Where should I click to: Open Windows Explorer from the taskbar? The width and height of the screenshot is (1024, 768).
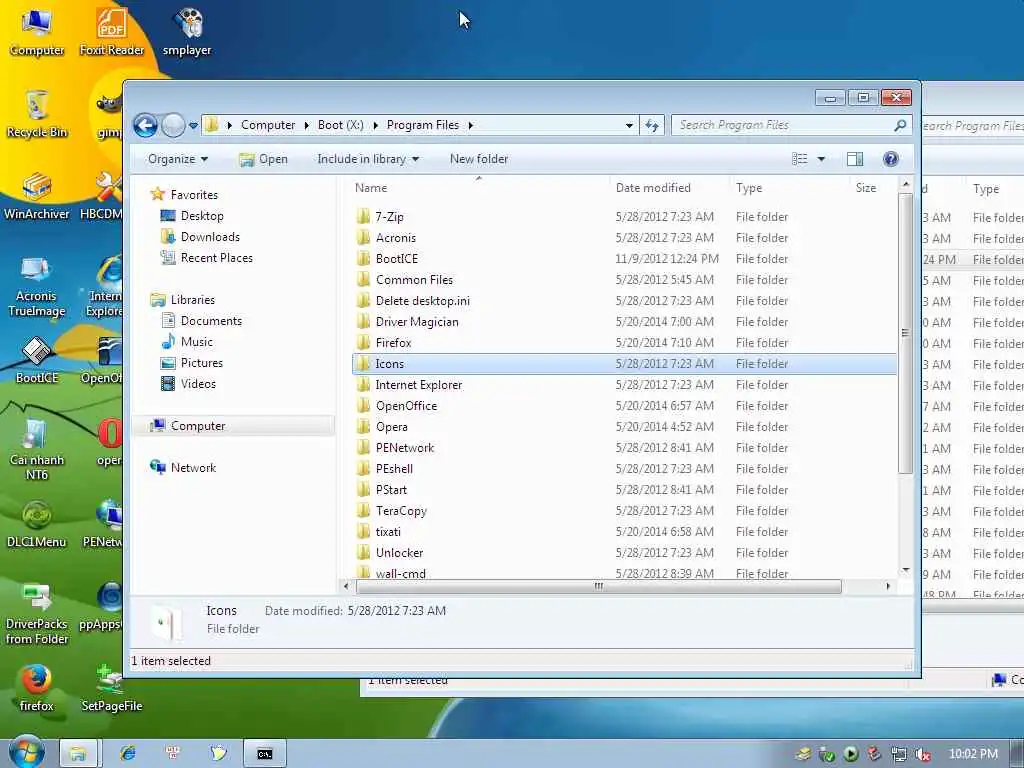coord(78,754)
